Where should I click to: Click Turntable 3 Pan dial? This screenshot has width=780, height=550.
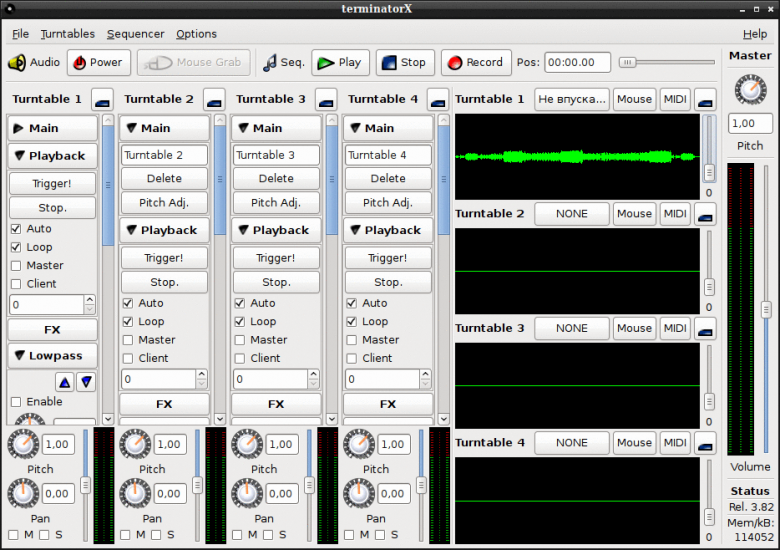247,493
